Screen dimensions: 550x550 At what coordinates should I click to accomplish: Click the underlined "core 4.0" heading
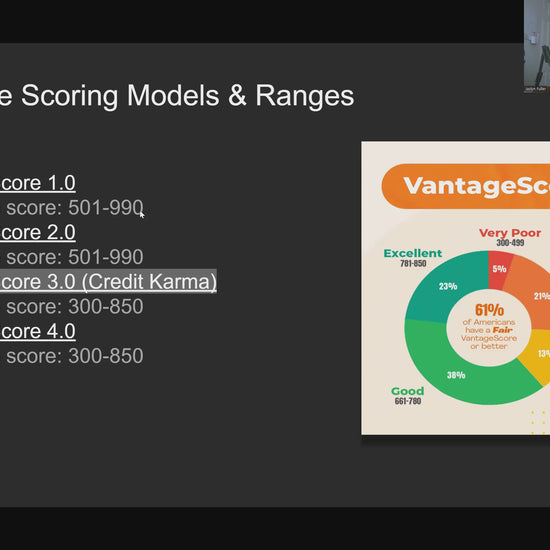point(38,331)
